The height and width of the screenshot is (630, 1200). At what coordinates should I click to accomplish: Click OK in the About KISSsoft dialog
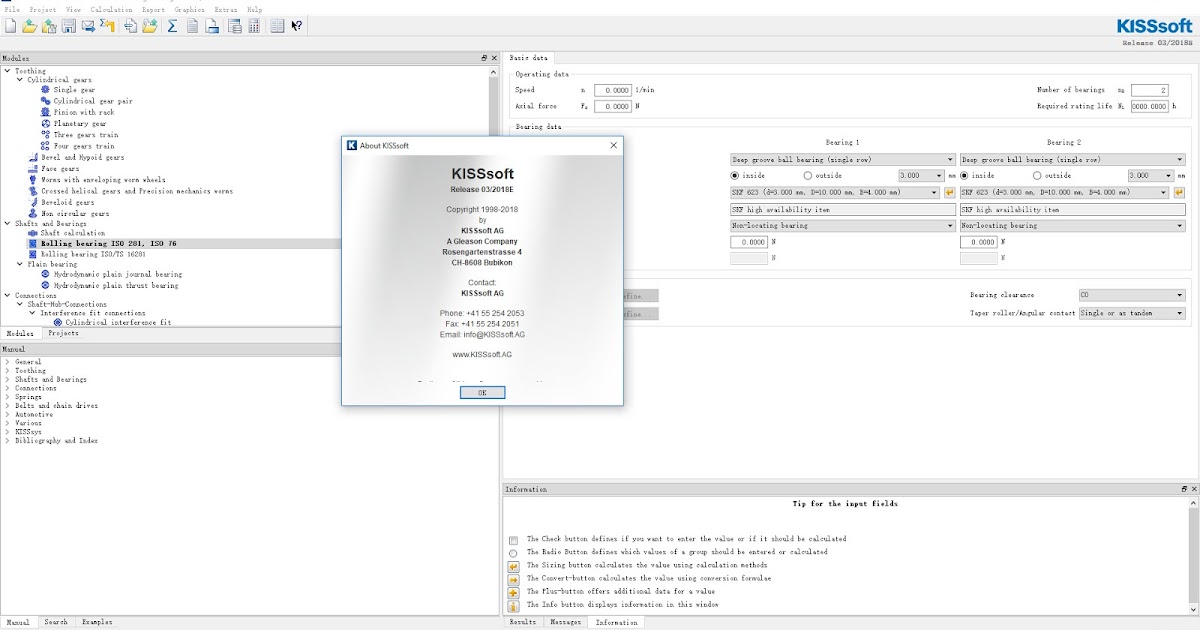click(483, 392)
